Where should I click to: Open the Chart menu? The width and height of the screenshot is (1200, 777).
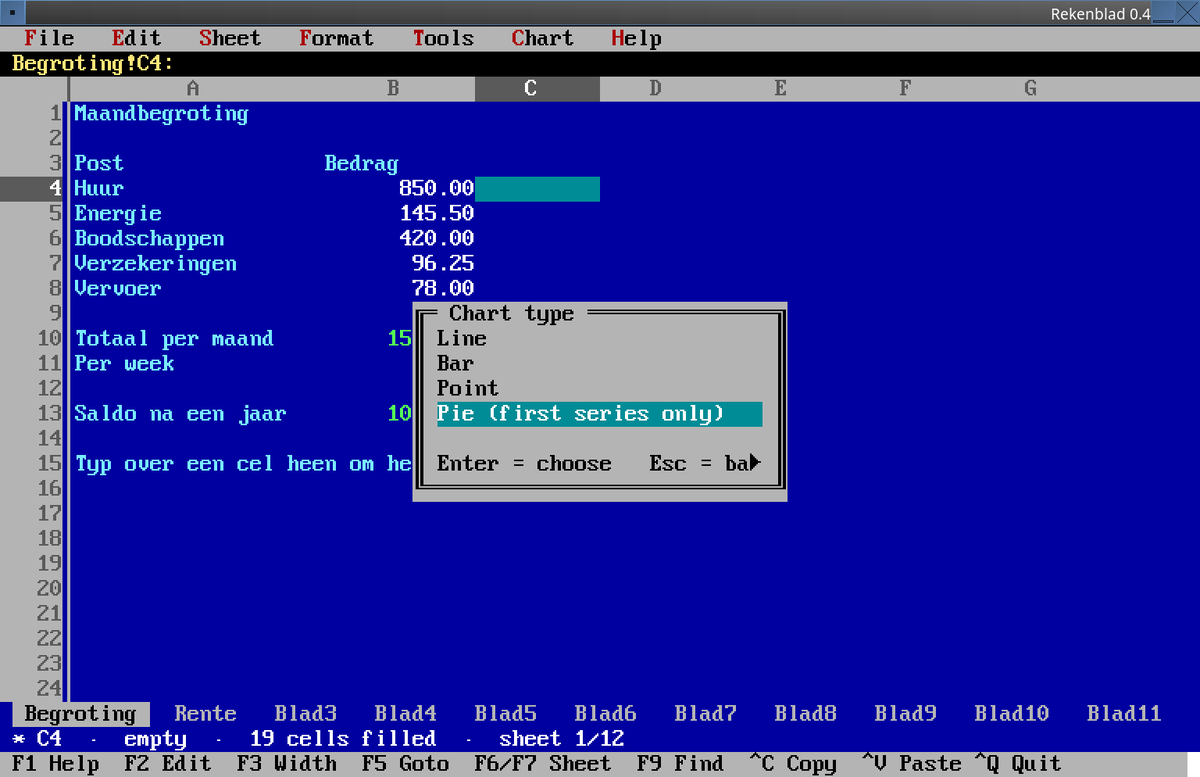(543, 38)
